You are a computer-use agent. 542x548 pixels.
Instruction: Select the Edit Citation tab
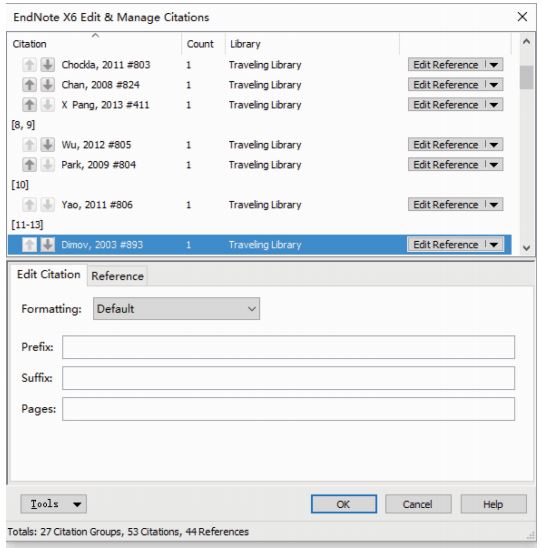[x=49, y=274]
